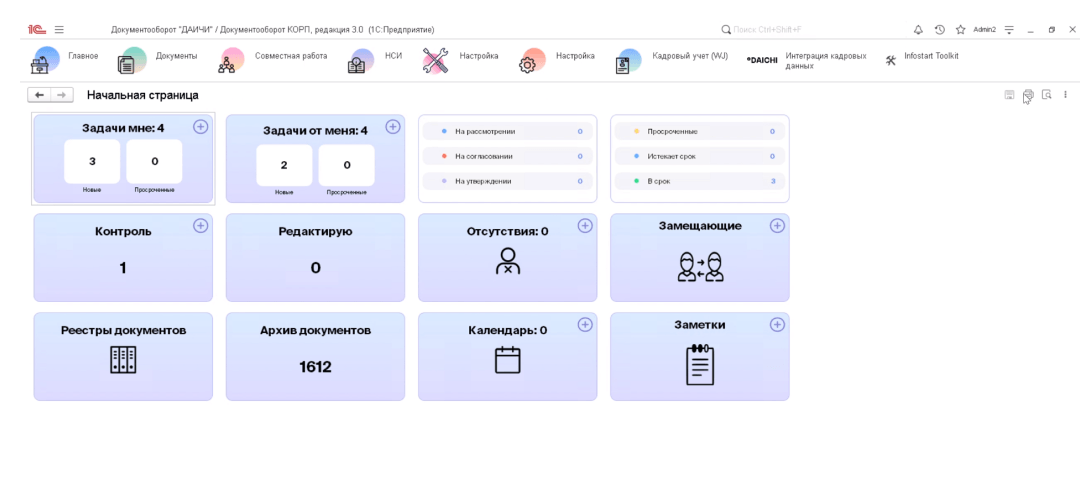Click plus on the Заметки card
This screenshot has height=479, width=1080.
pyautogui.click(x=777, y=325)
